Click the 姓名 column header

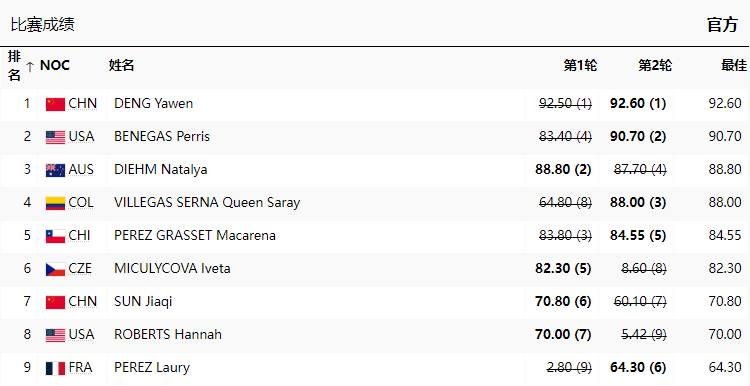(x=121, y=65)
